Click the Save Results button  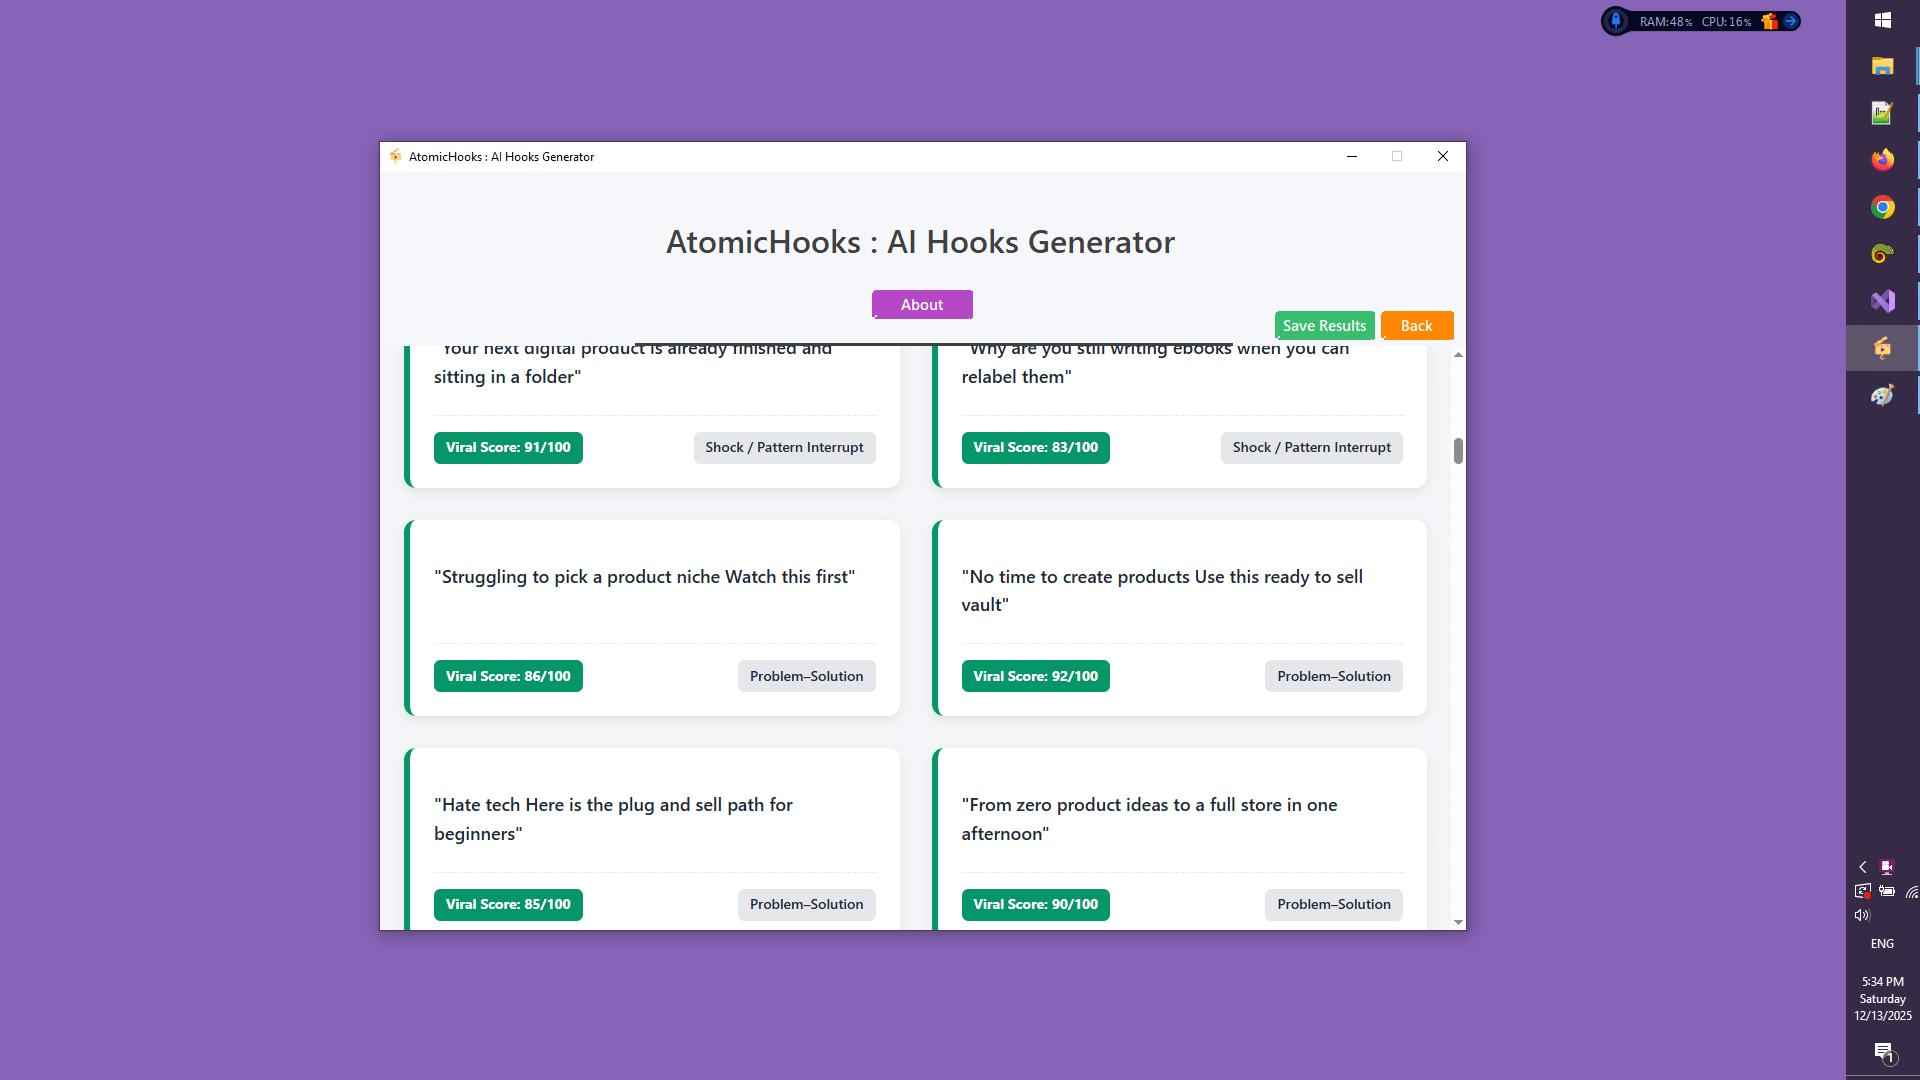click(x=1324, y=326)
